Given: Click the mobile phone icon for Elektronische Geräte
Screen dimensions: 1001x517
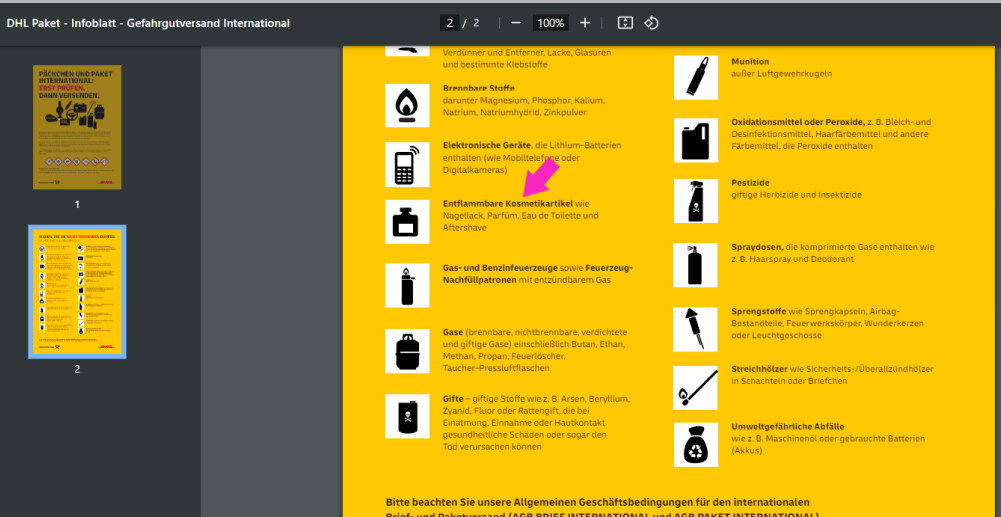Looking at the screenshot, I should (407, 165).
